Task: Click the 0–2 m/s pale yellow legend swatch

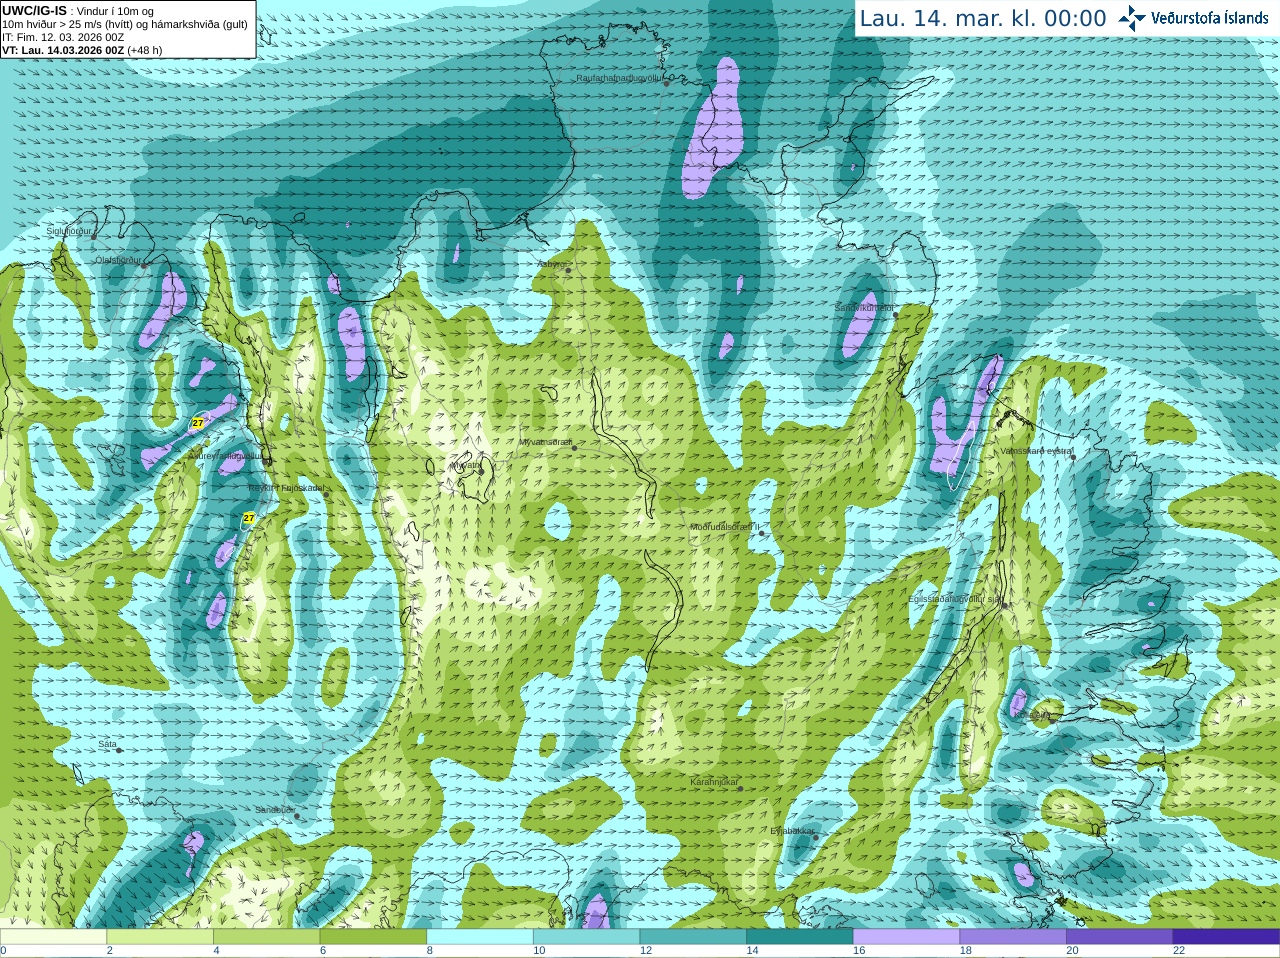Action: click(53, 937)
